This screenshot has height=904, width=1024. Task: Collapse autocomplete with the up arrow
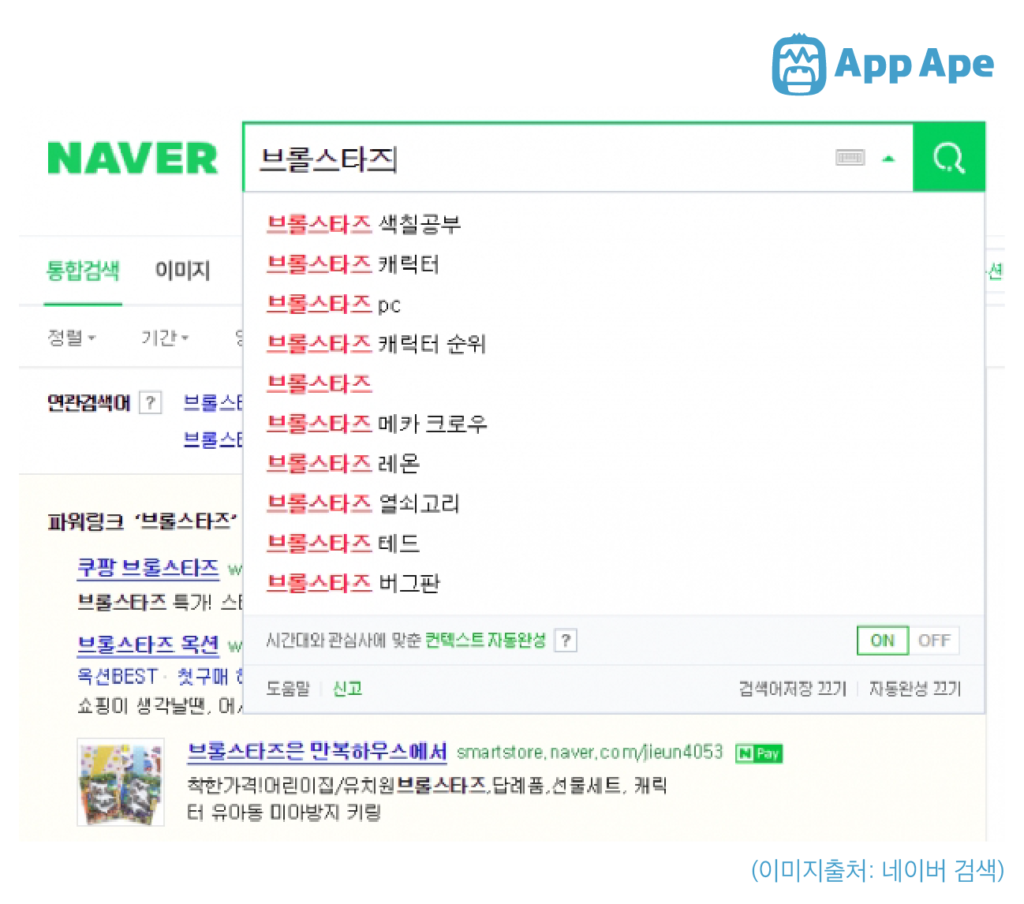pos(888,158)
